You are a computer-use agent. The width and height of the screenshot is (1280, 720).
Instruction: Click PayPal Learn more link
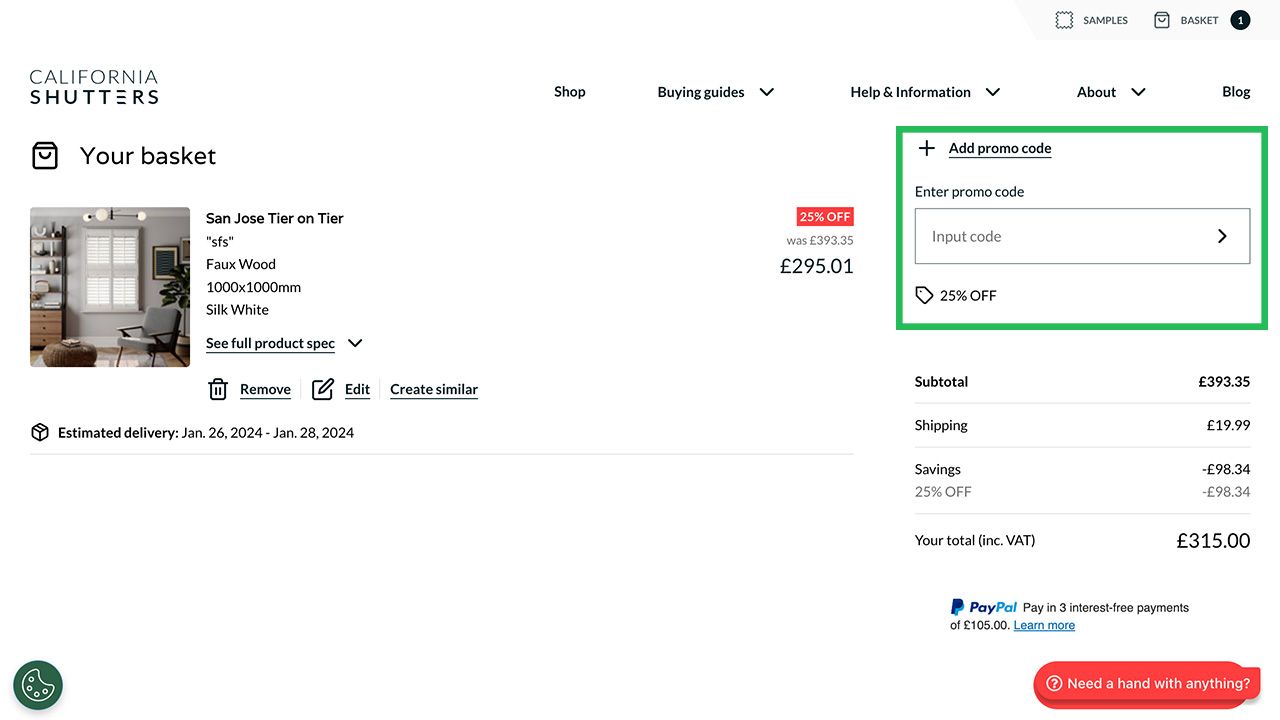(1044, 625)
